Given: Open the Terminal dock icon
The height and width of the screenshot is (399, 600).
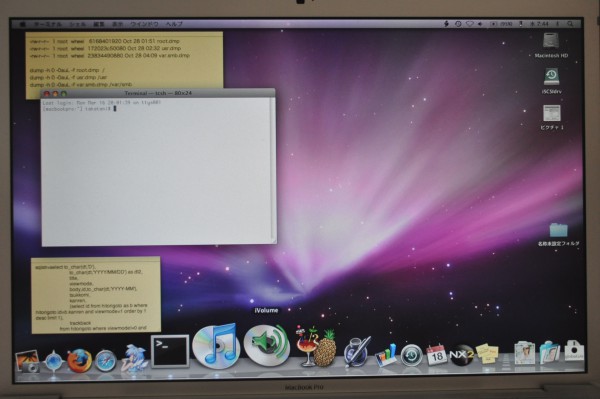Looking at the screenshot, I should point(170,351).
